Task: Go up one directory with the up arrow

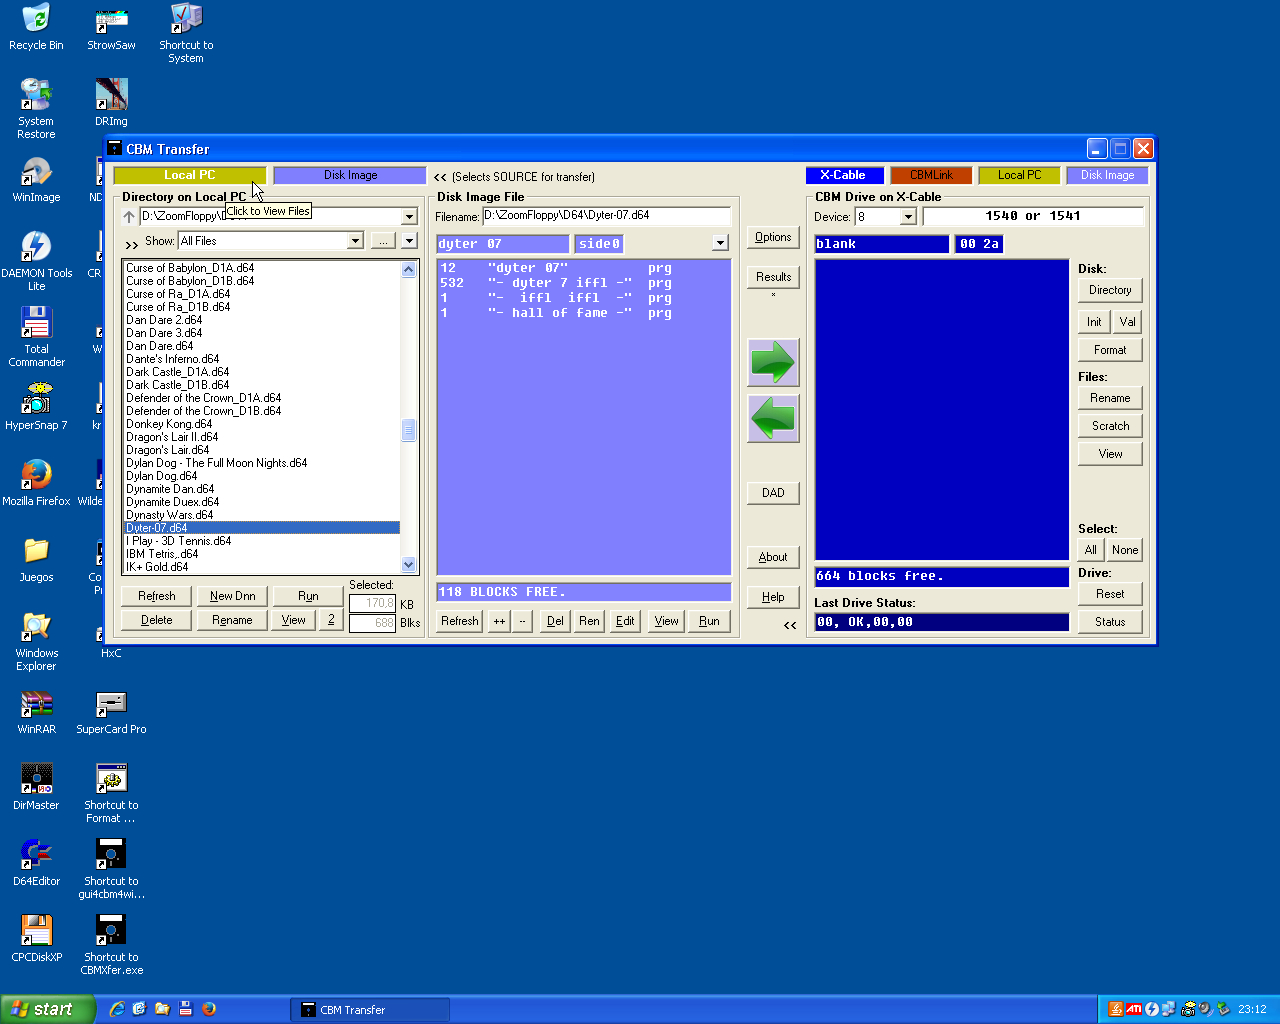Action: 129,216
